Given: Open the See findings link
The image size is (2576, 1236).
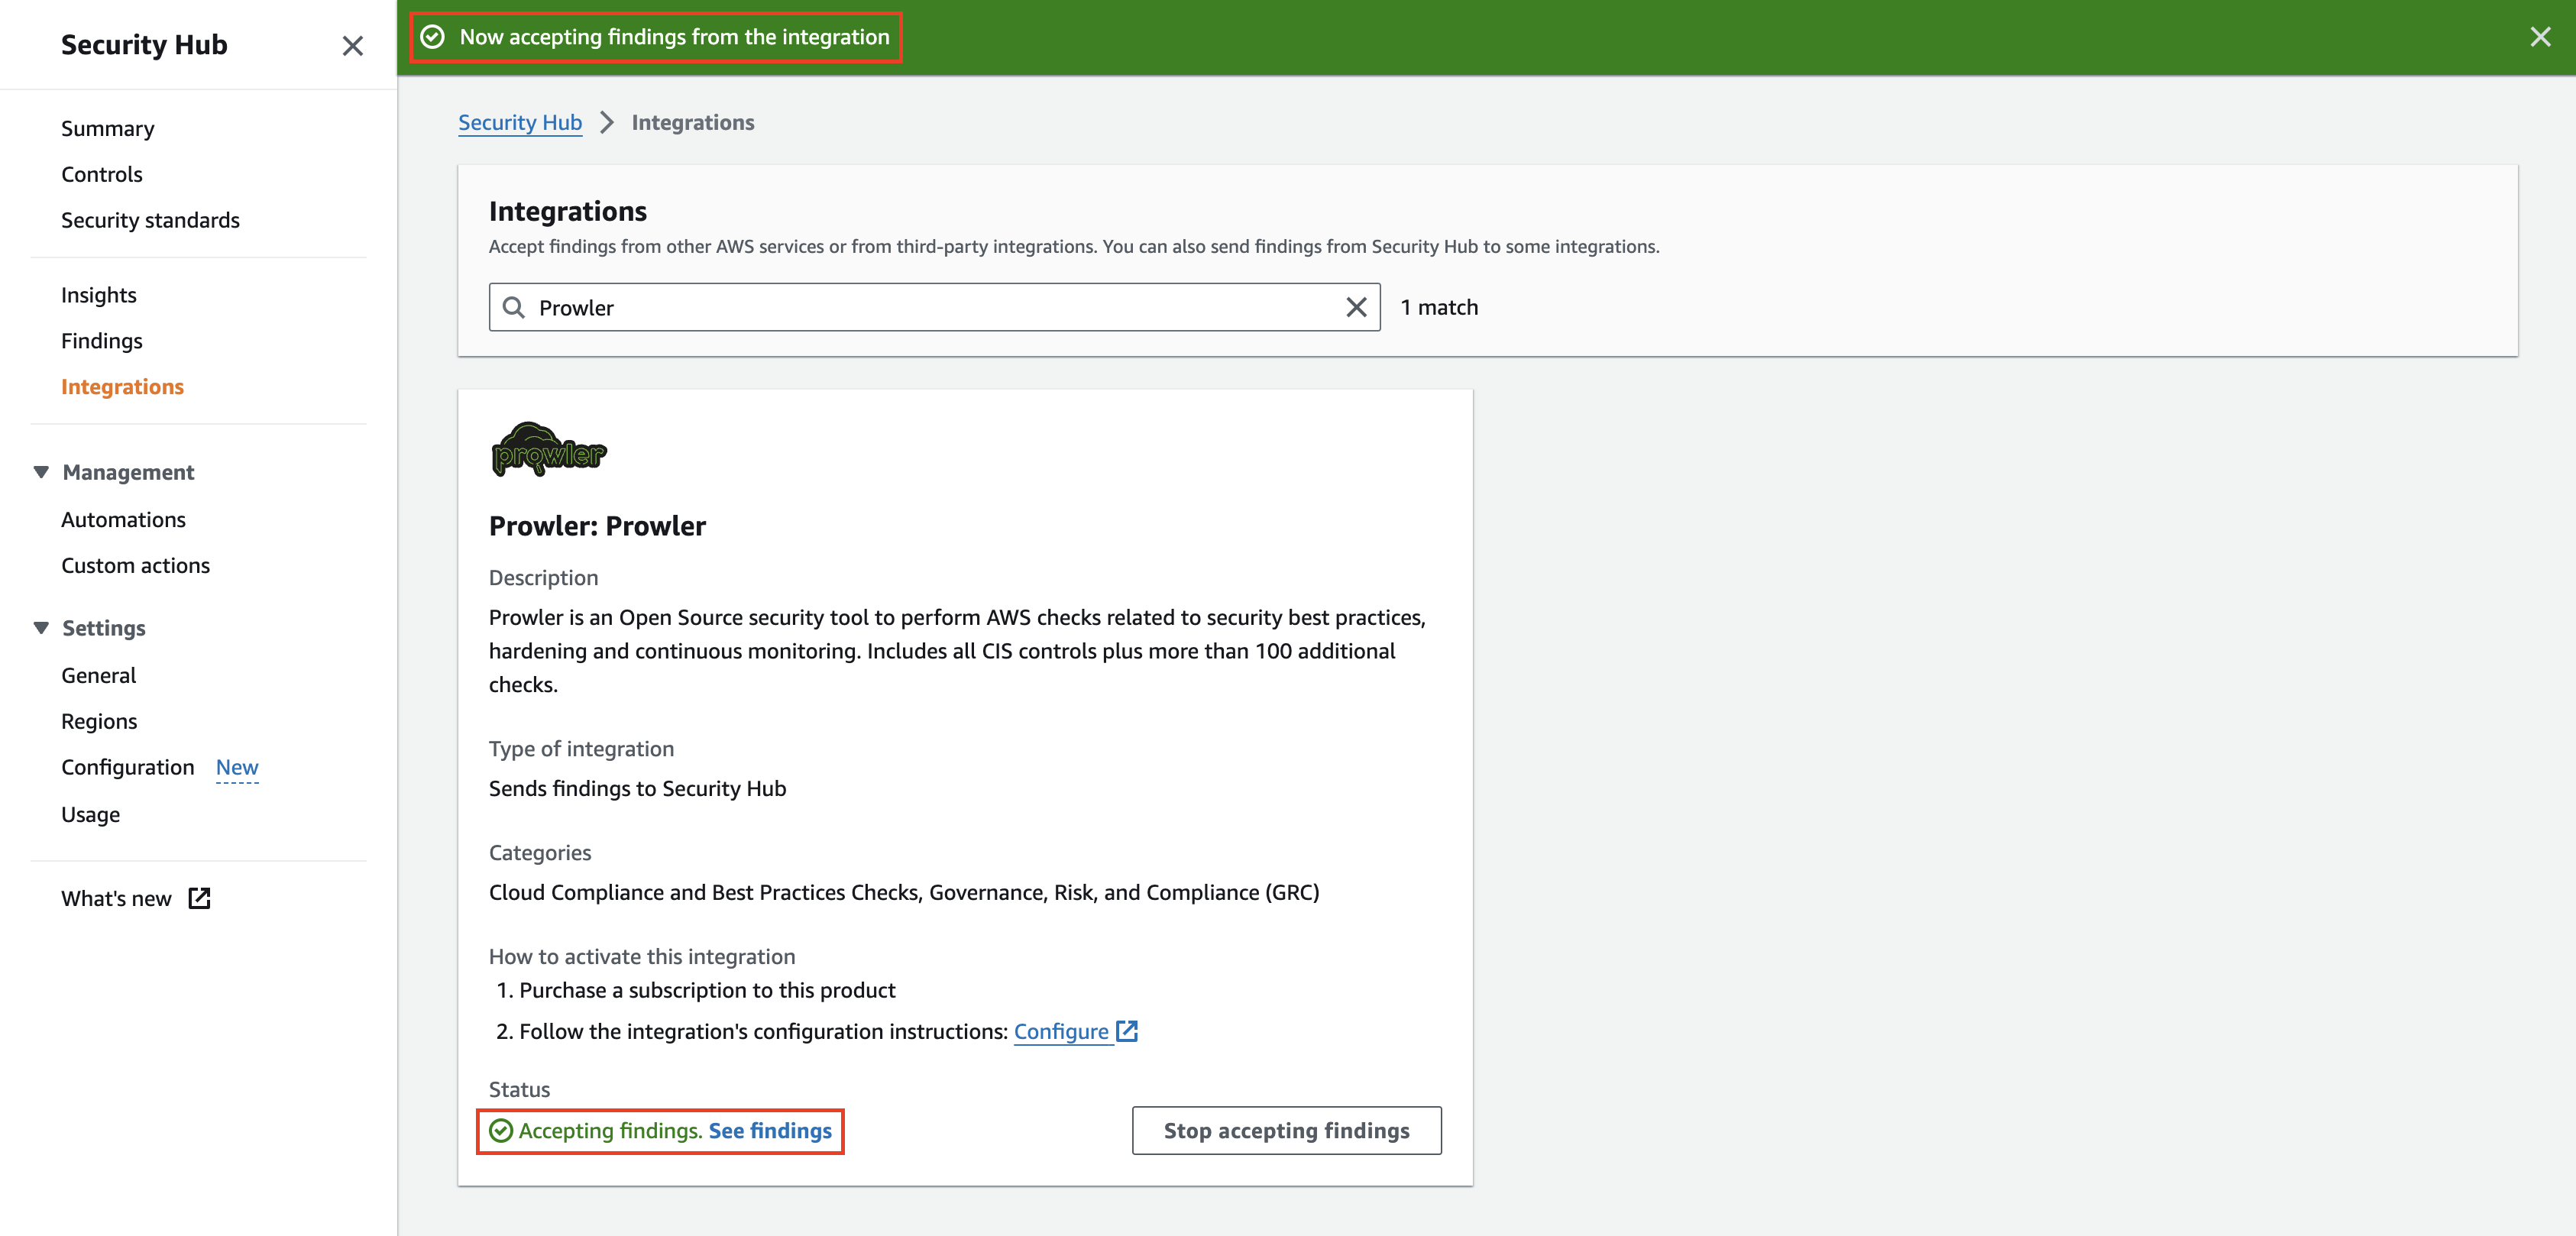Looking at the screenshot, I should click(x=769, y=1131).
